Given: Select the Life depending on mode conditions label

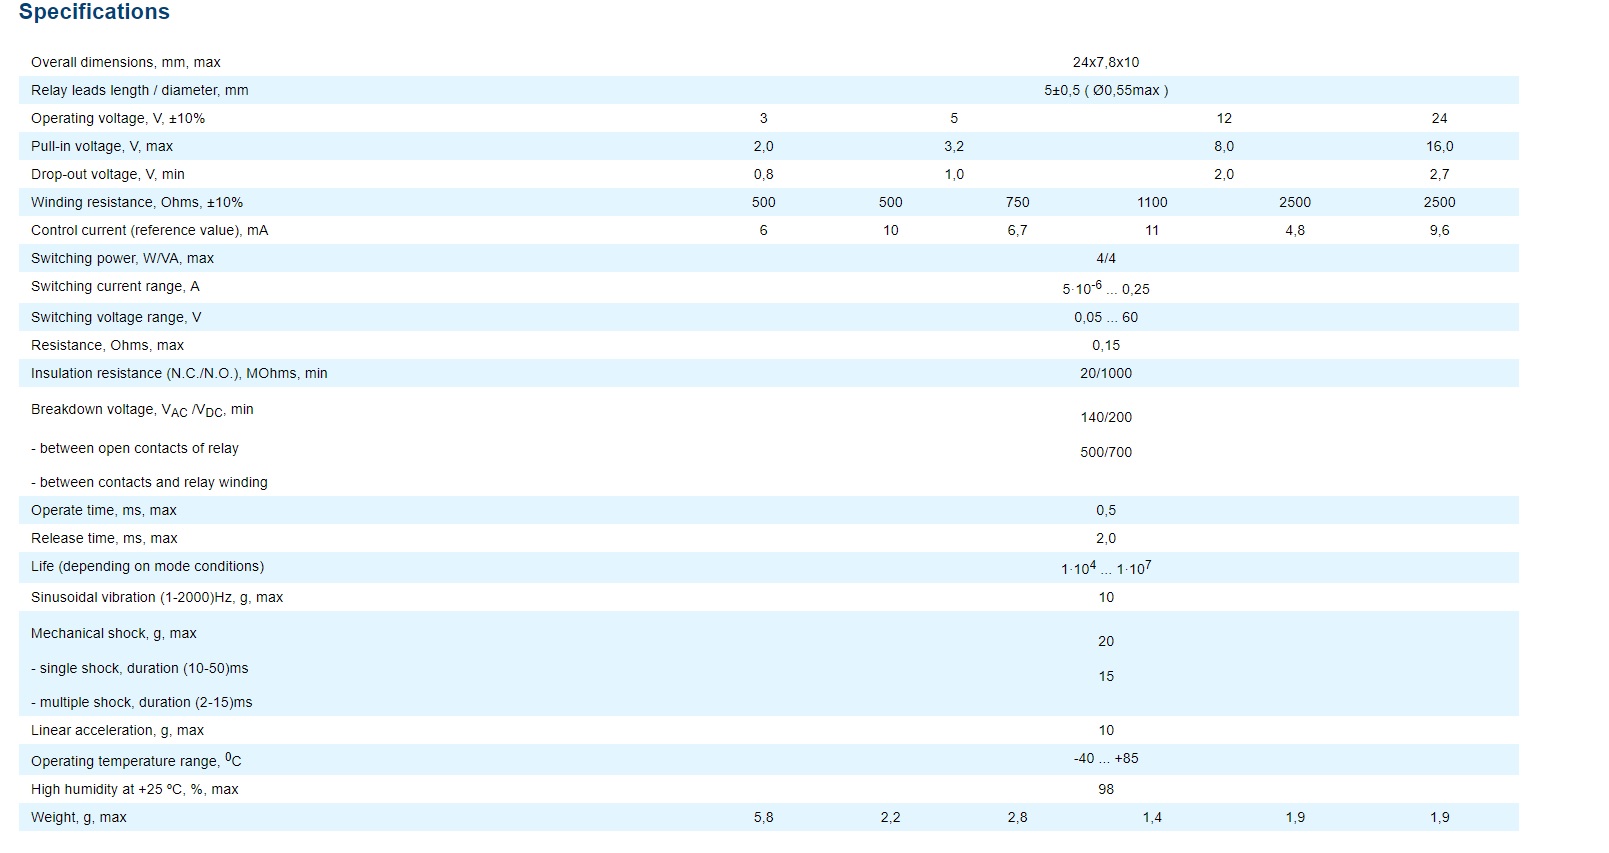Looking at the screenshot, I should 147,566.
